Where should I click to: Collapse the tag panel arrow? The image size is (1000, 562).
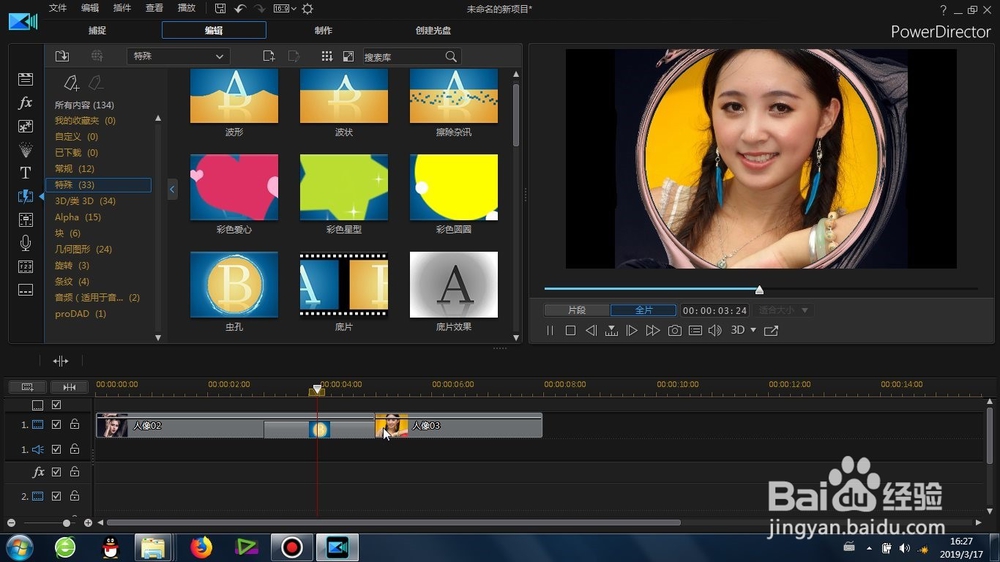[x=172, y=189]
